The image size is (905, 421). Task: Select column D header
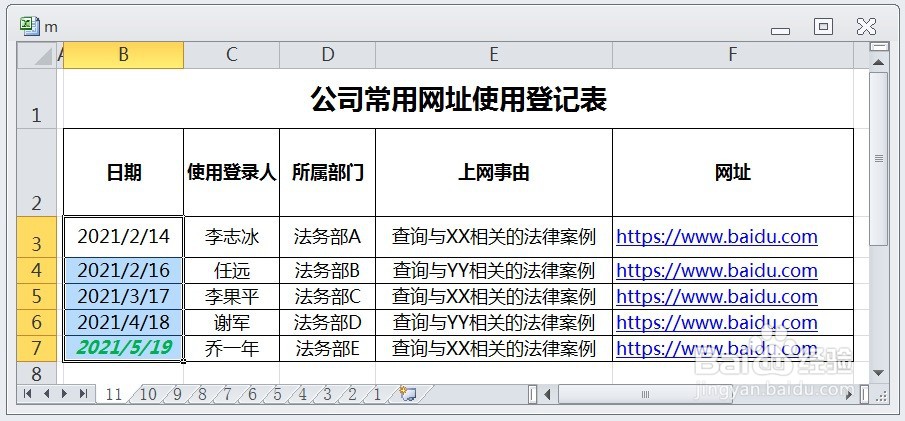pyautogui.click(x=327, y=55)
